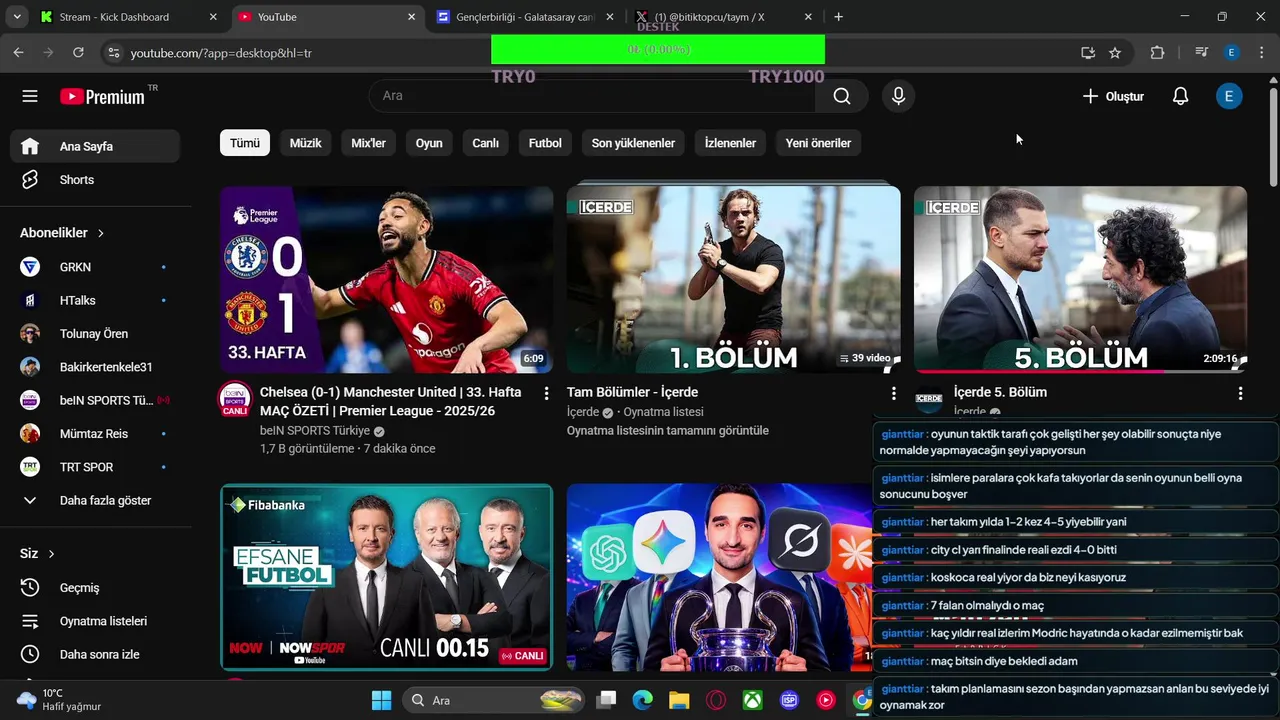Open the GRKN channel subscription
Viewport: 1280px width, 720px height.
point(95,267)
